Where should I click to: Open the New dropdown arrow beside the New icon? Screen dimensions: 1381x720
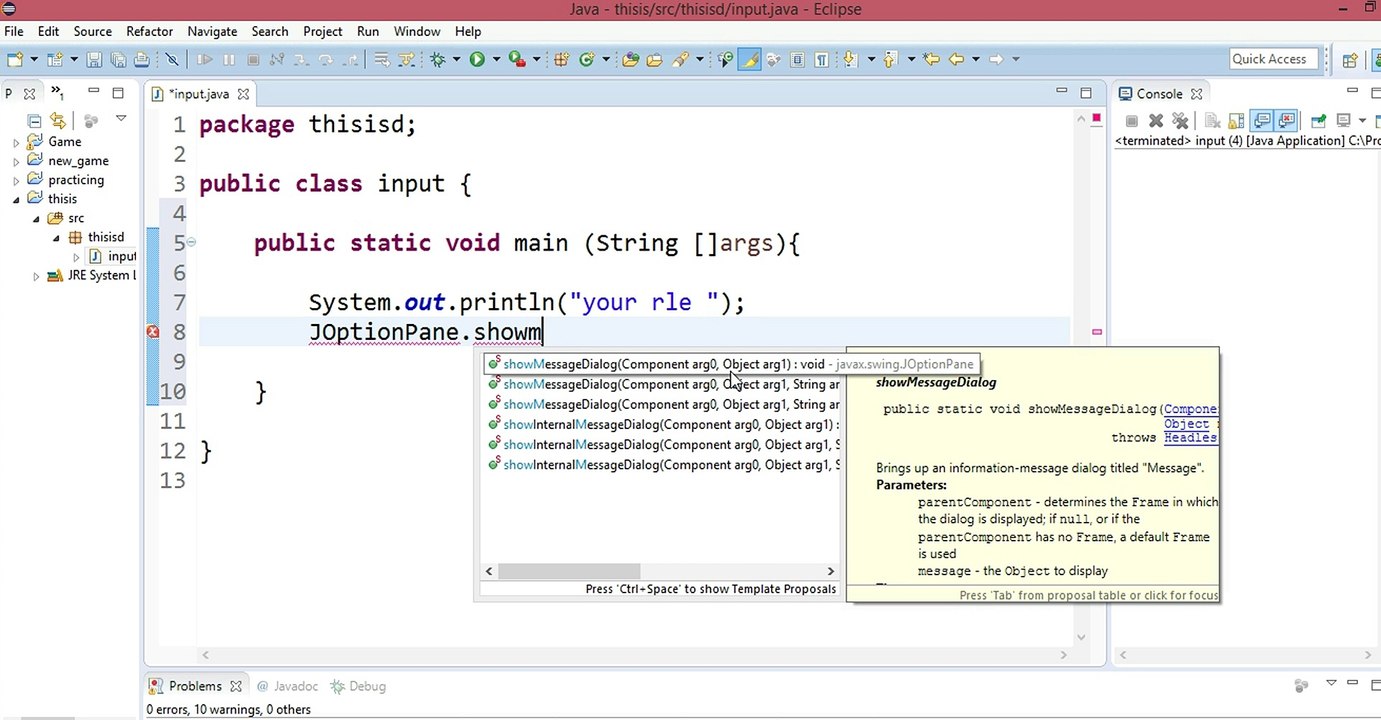tap(34, 59)
